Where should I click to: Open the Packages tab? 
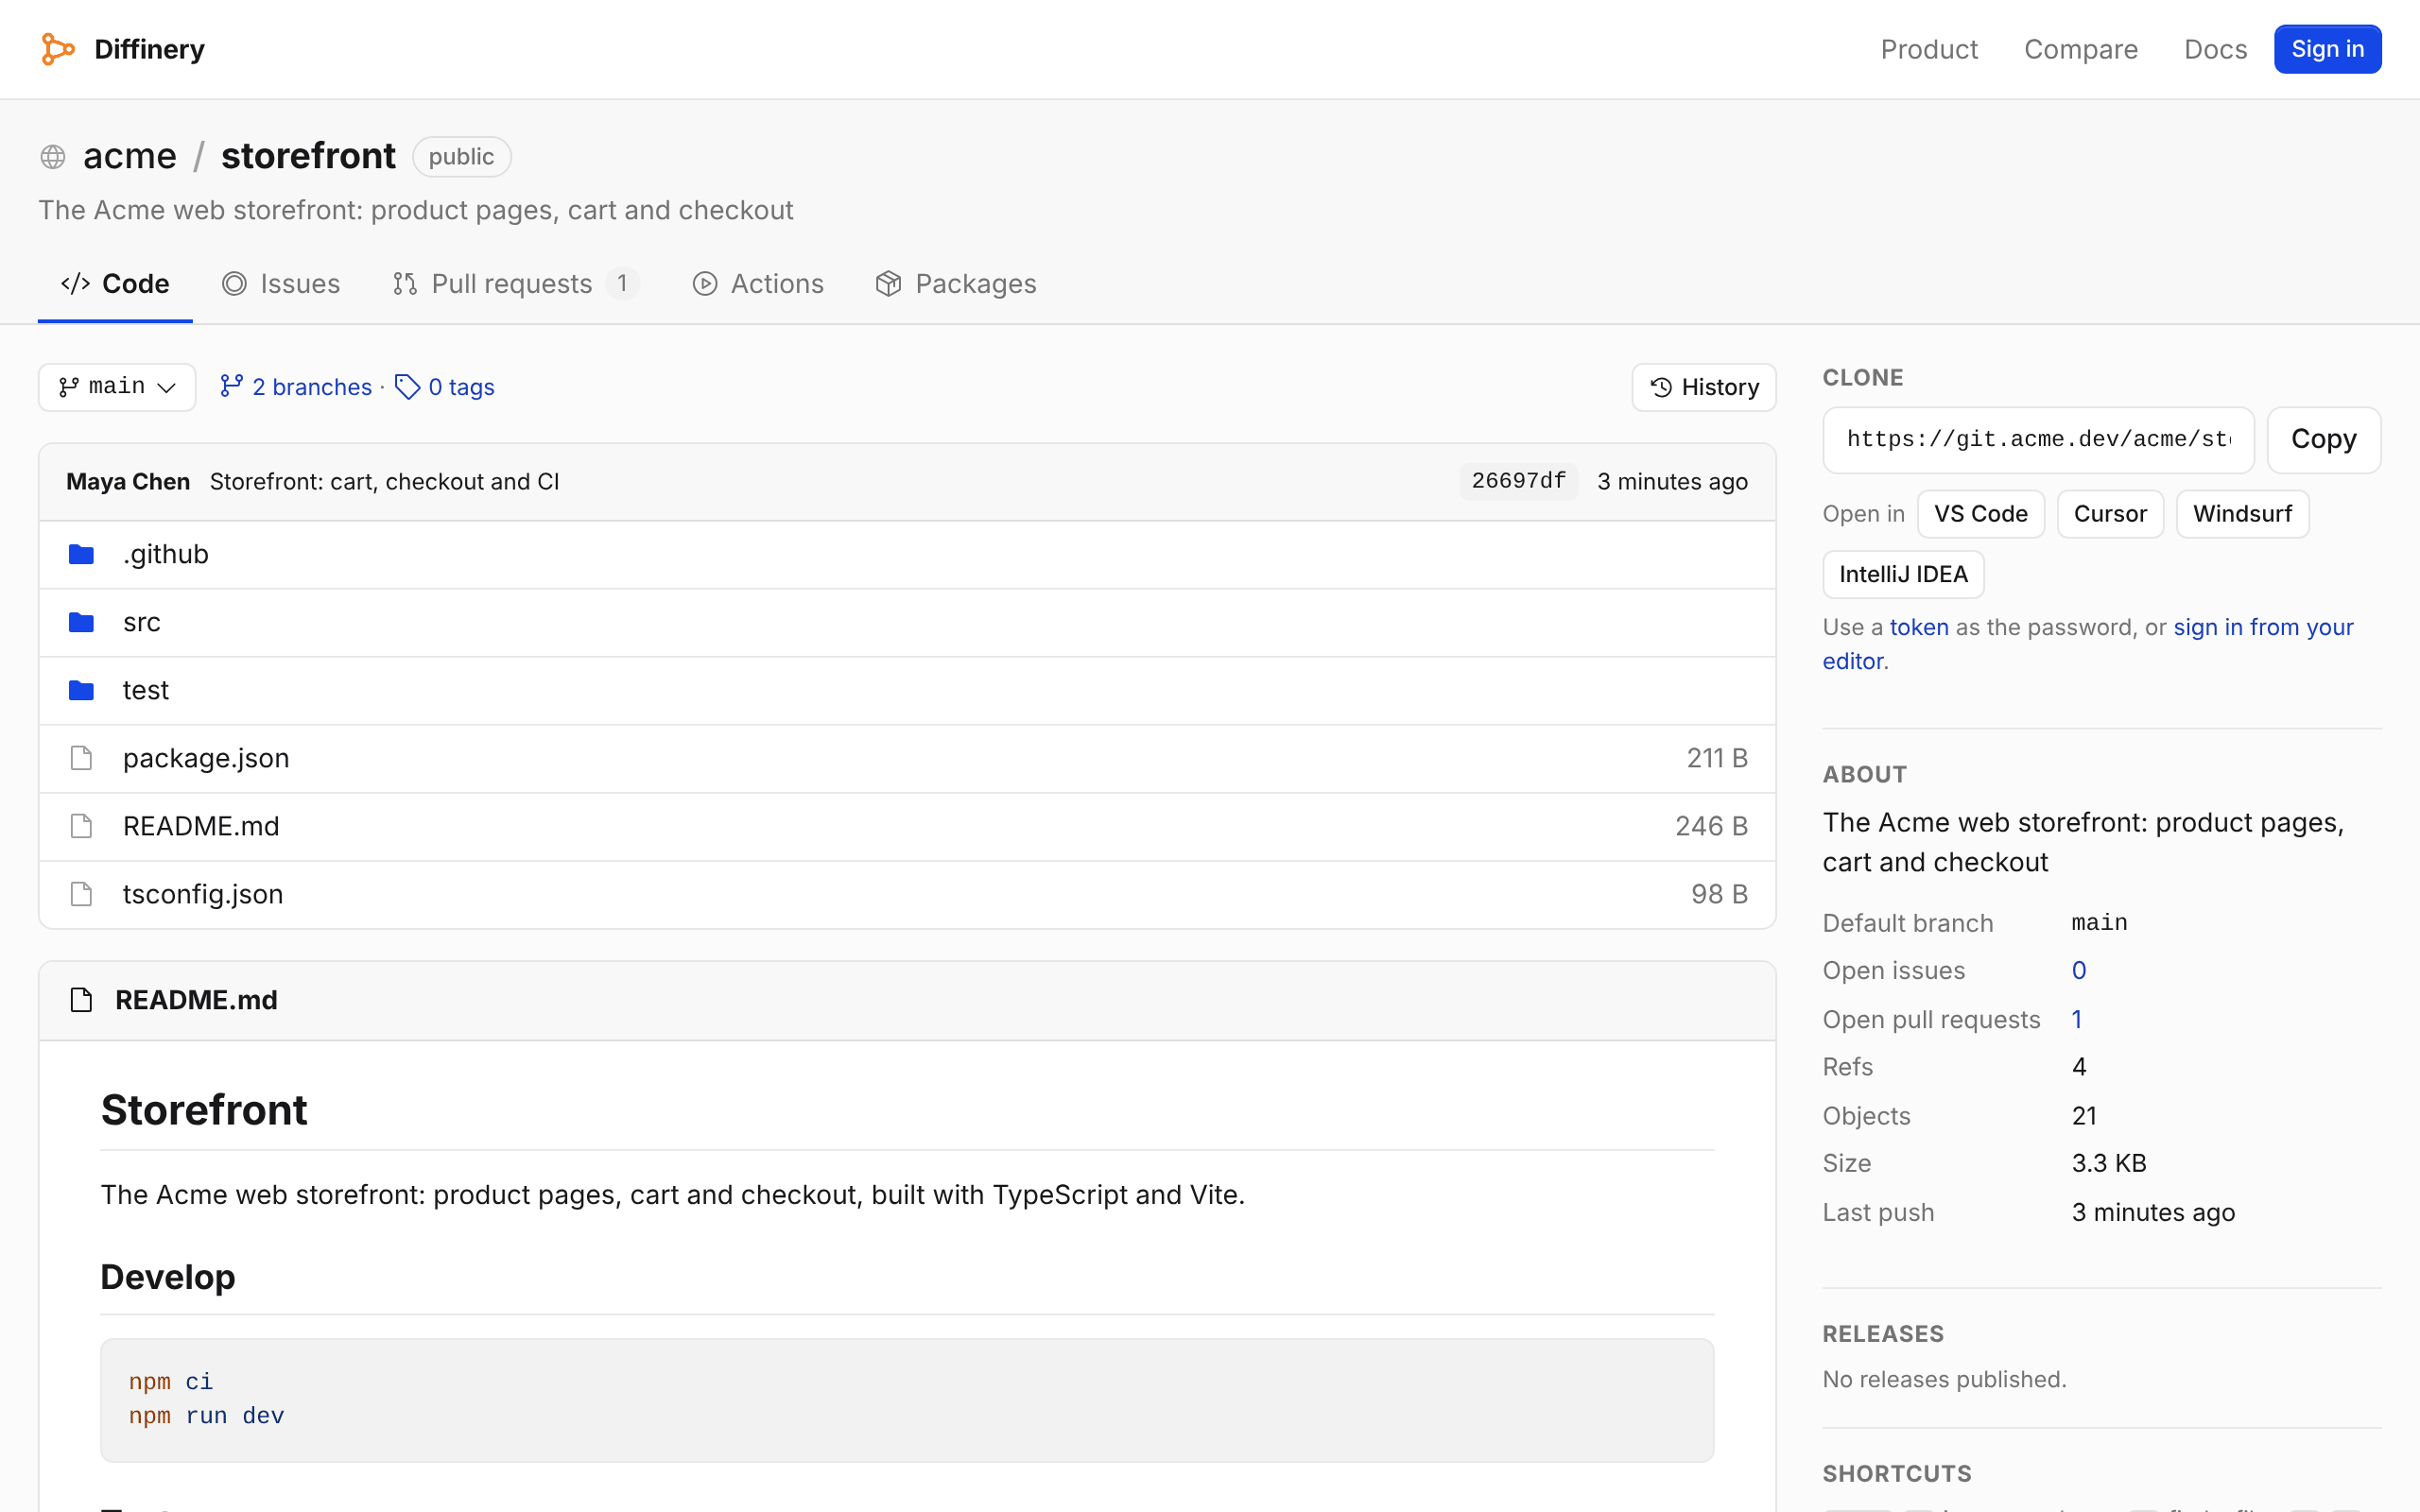click(956, 284)
